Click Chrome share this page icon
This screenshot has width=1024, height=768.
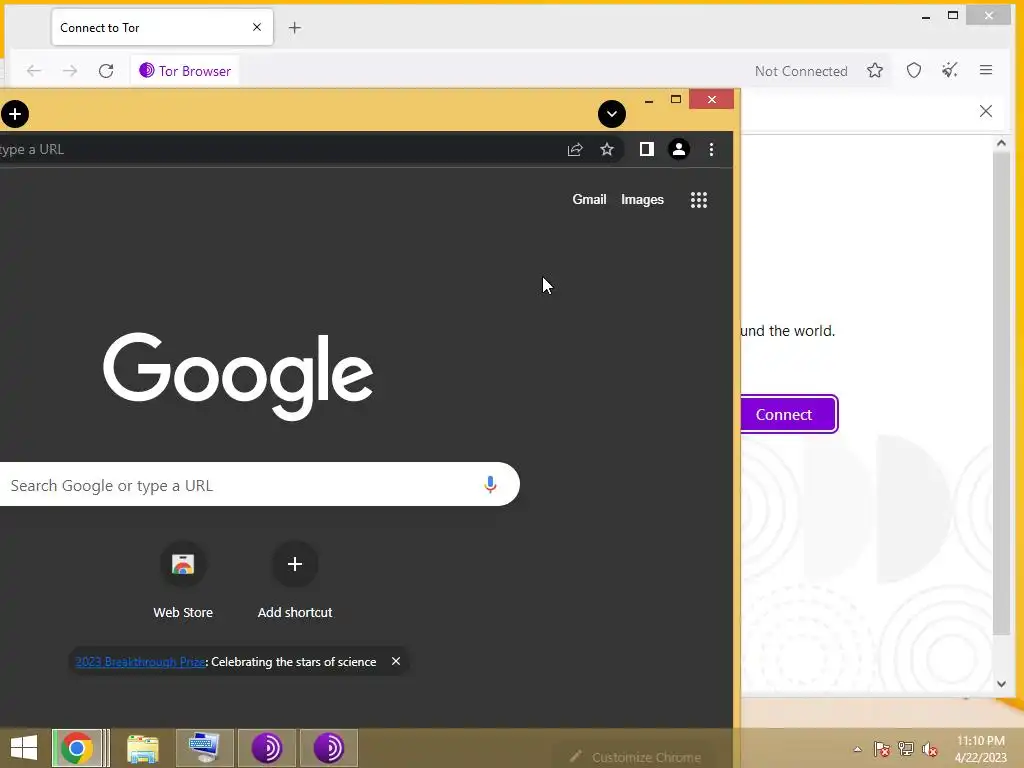pos(575,150)
